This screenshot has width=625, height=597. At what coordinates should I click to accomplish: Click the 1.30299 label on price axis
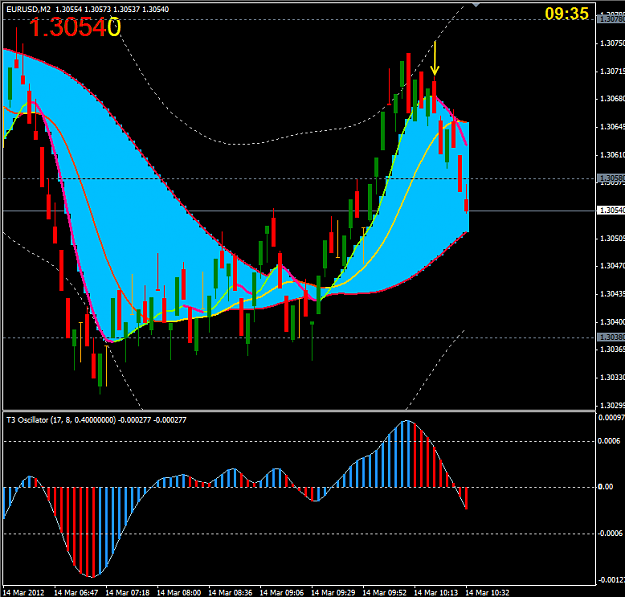(612, 406)
